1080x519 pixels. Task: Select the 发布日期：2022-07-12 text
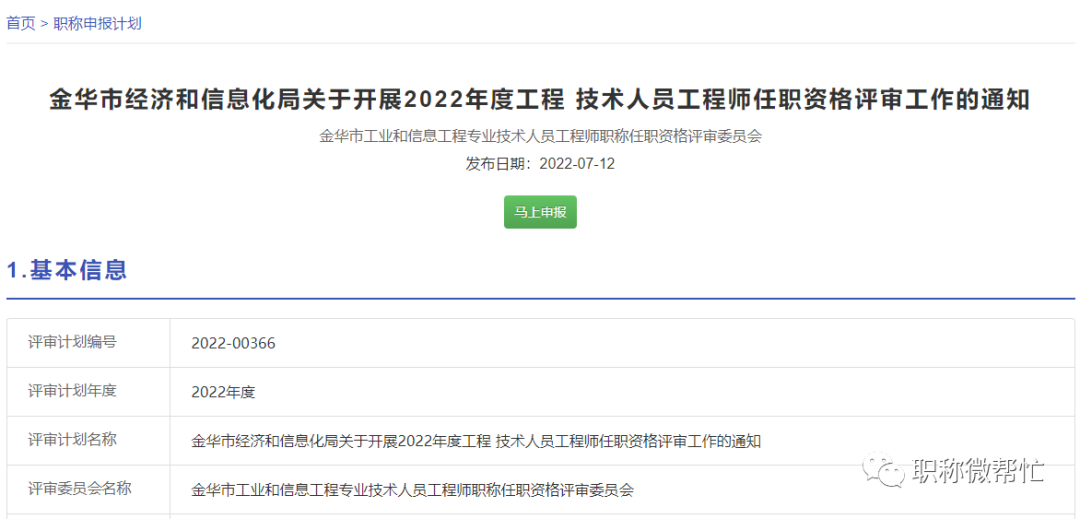pos(540,165)
